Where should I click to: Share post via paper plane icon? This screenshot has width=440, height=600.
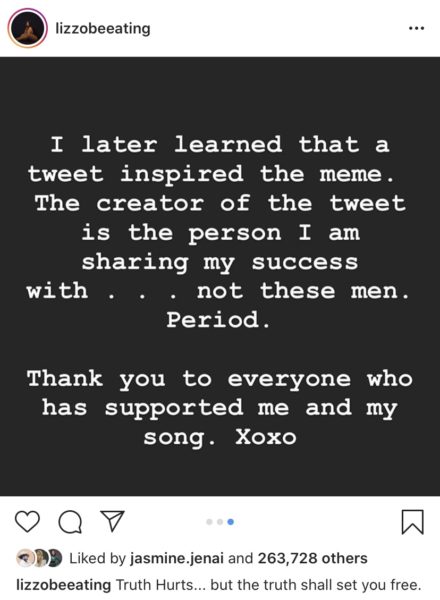[112, 521]
